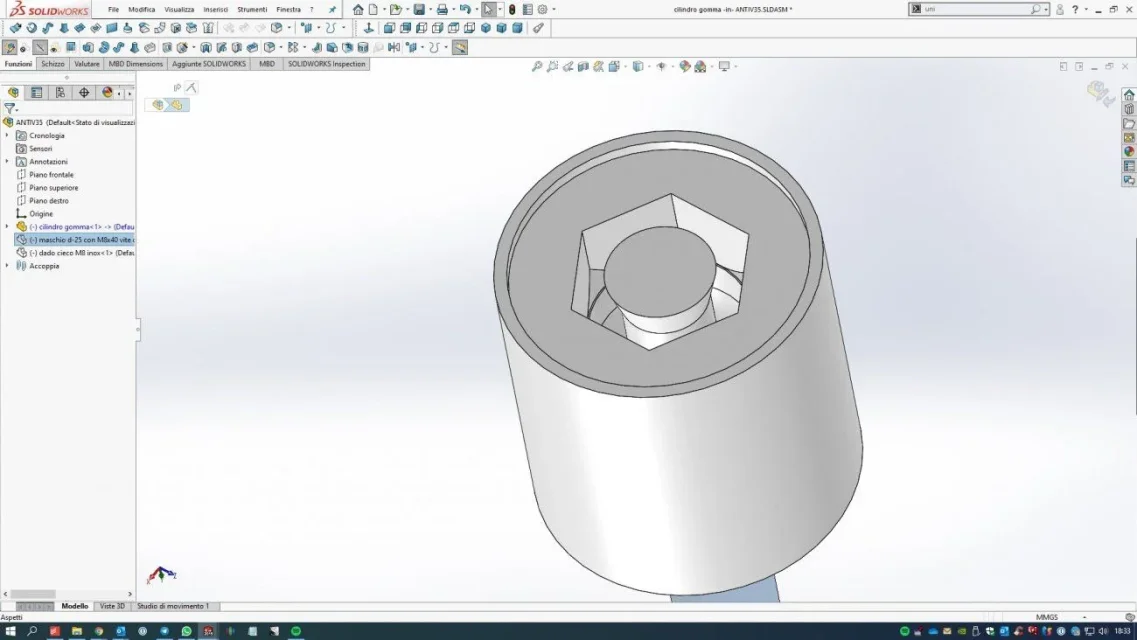Select the Studio di movimento 1 tab

[x=173, y=606]
